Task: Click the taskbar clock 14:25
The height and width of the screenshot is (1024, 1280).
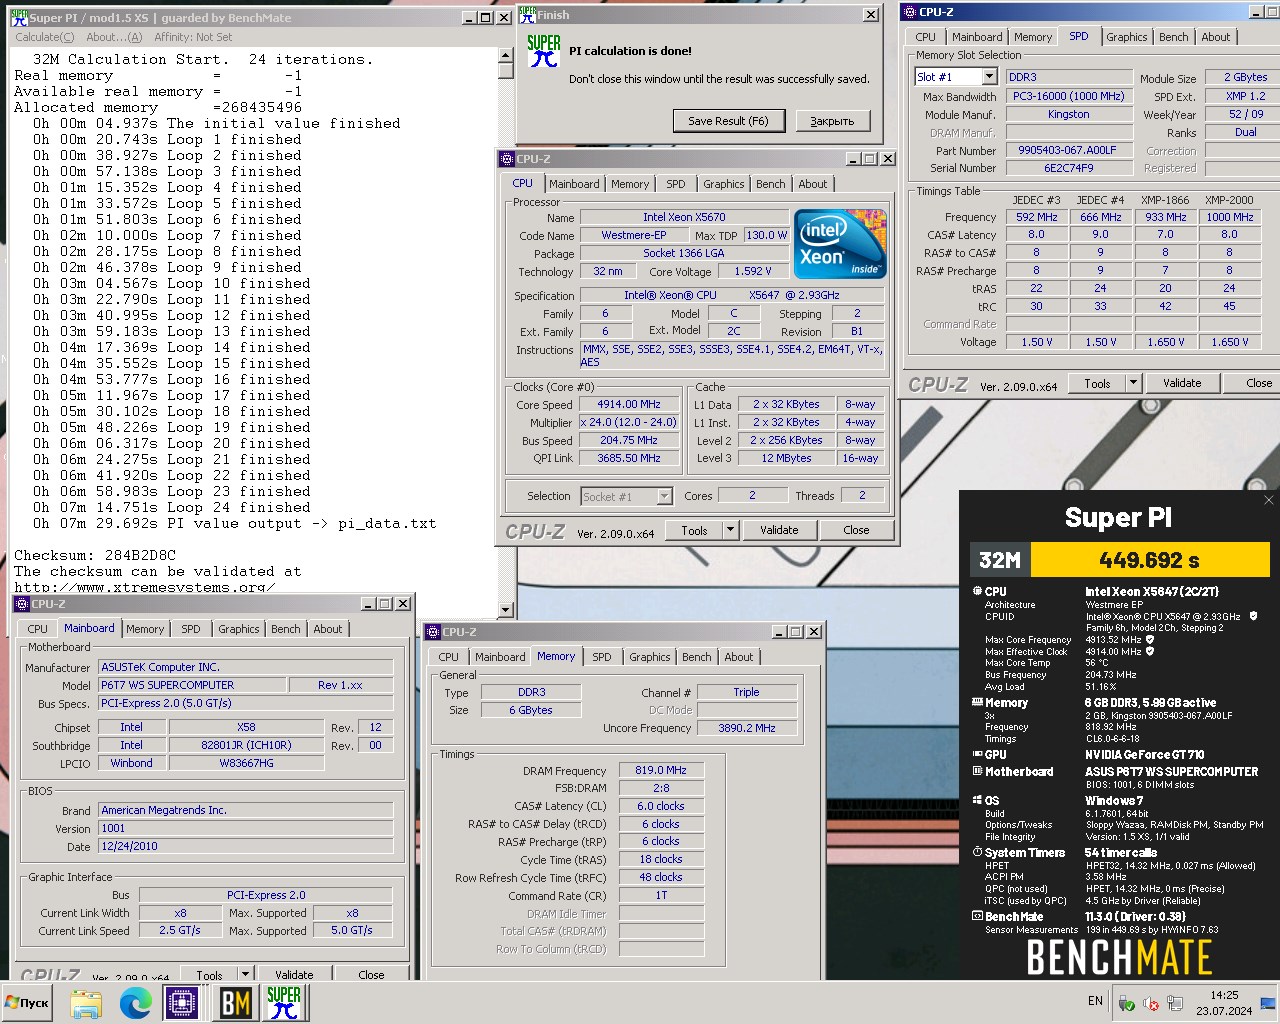Action: pos(1224,995)
